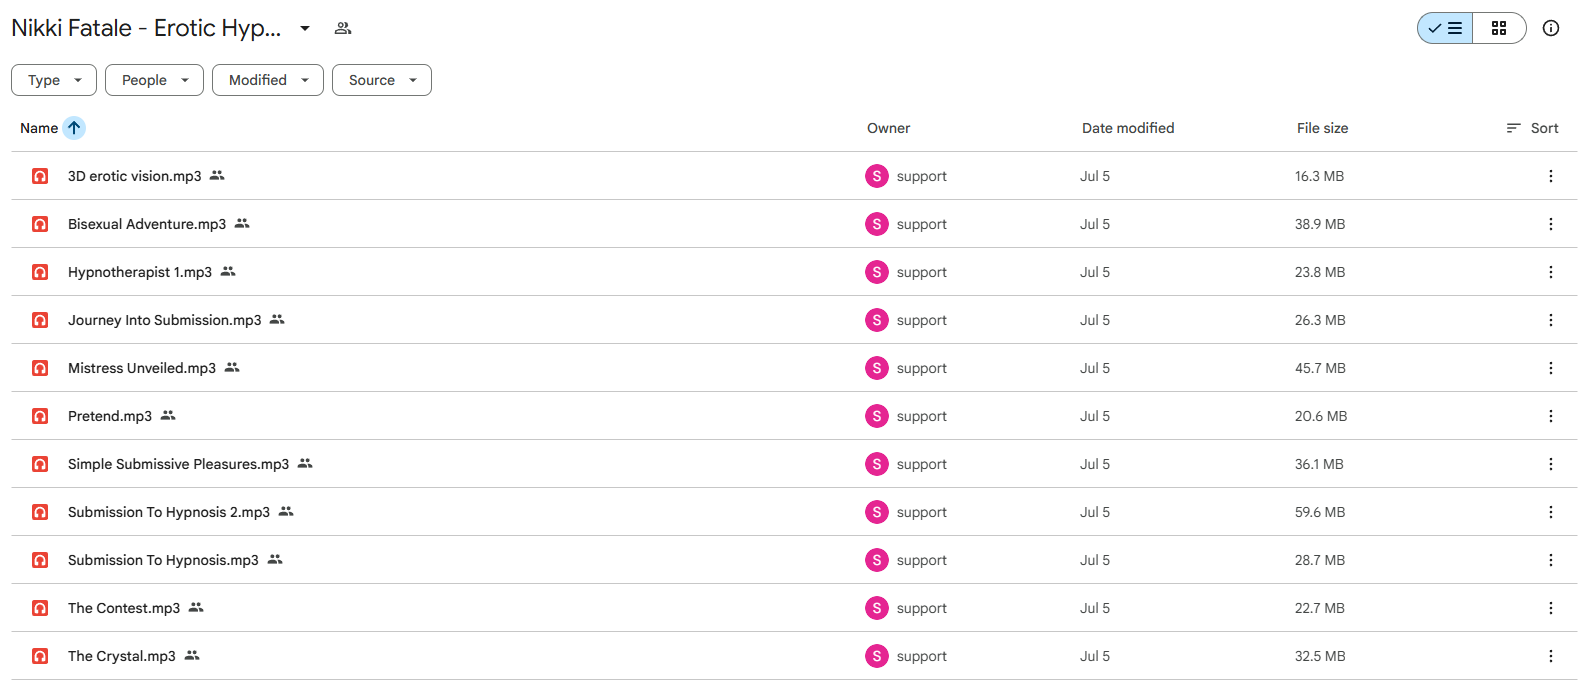
Task: Switch to list layout view
Action: coord(1445,28)
